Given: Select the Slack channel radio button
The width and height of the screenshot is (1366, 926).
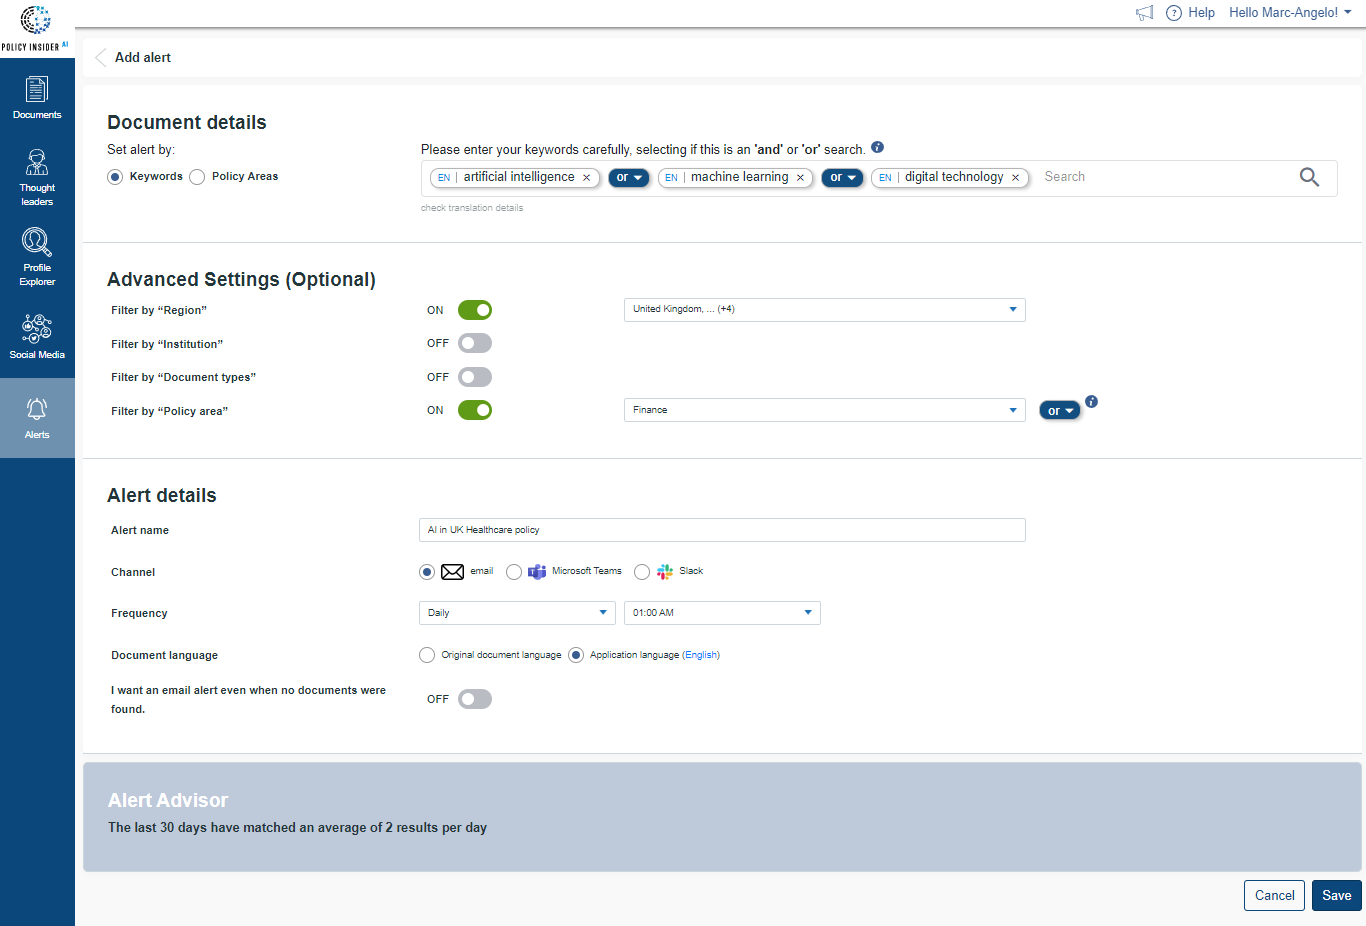Looking at the screenshot, I should point(641,571).
